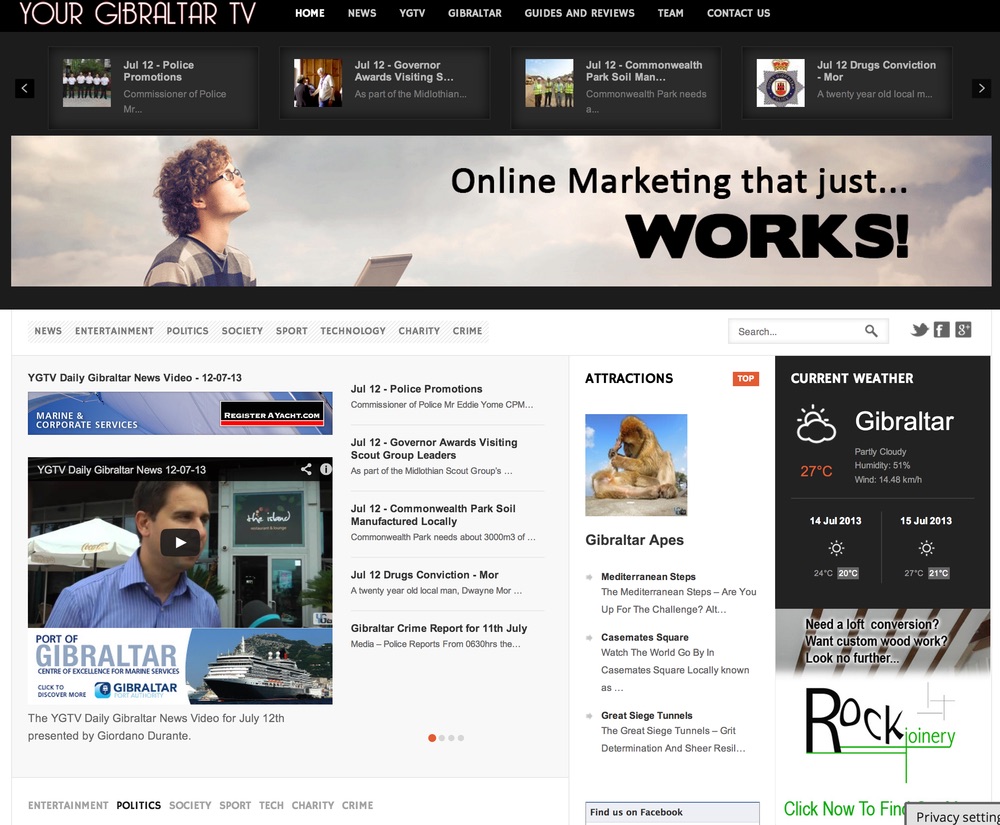The width and height of the screenshot is (1000, 825).
Task: Open Gibraltar Crime Report for 11th July
Action: point(439,629)
